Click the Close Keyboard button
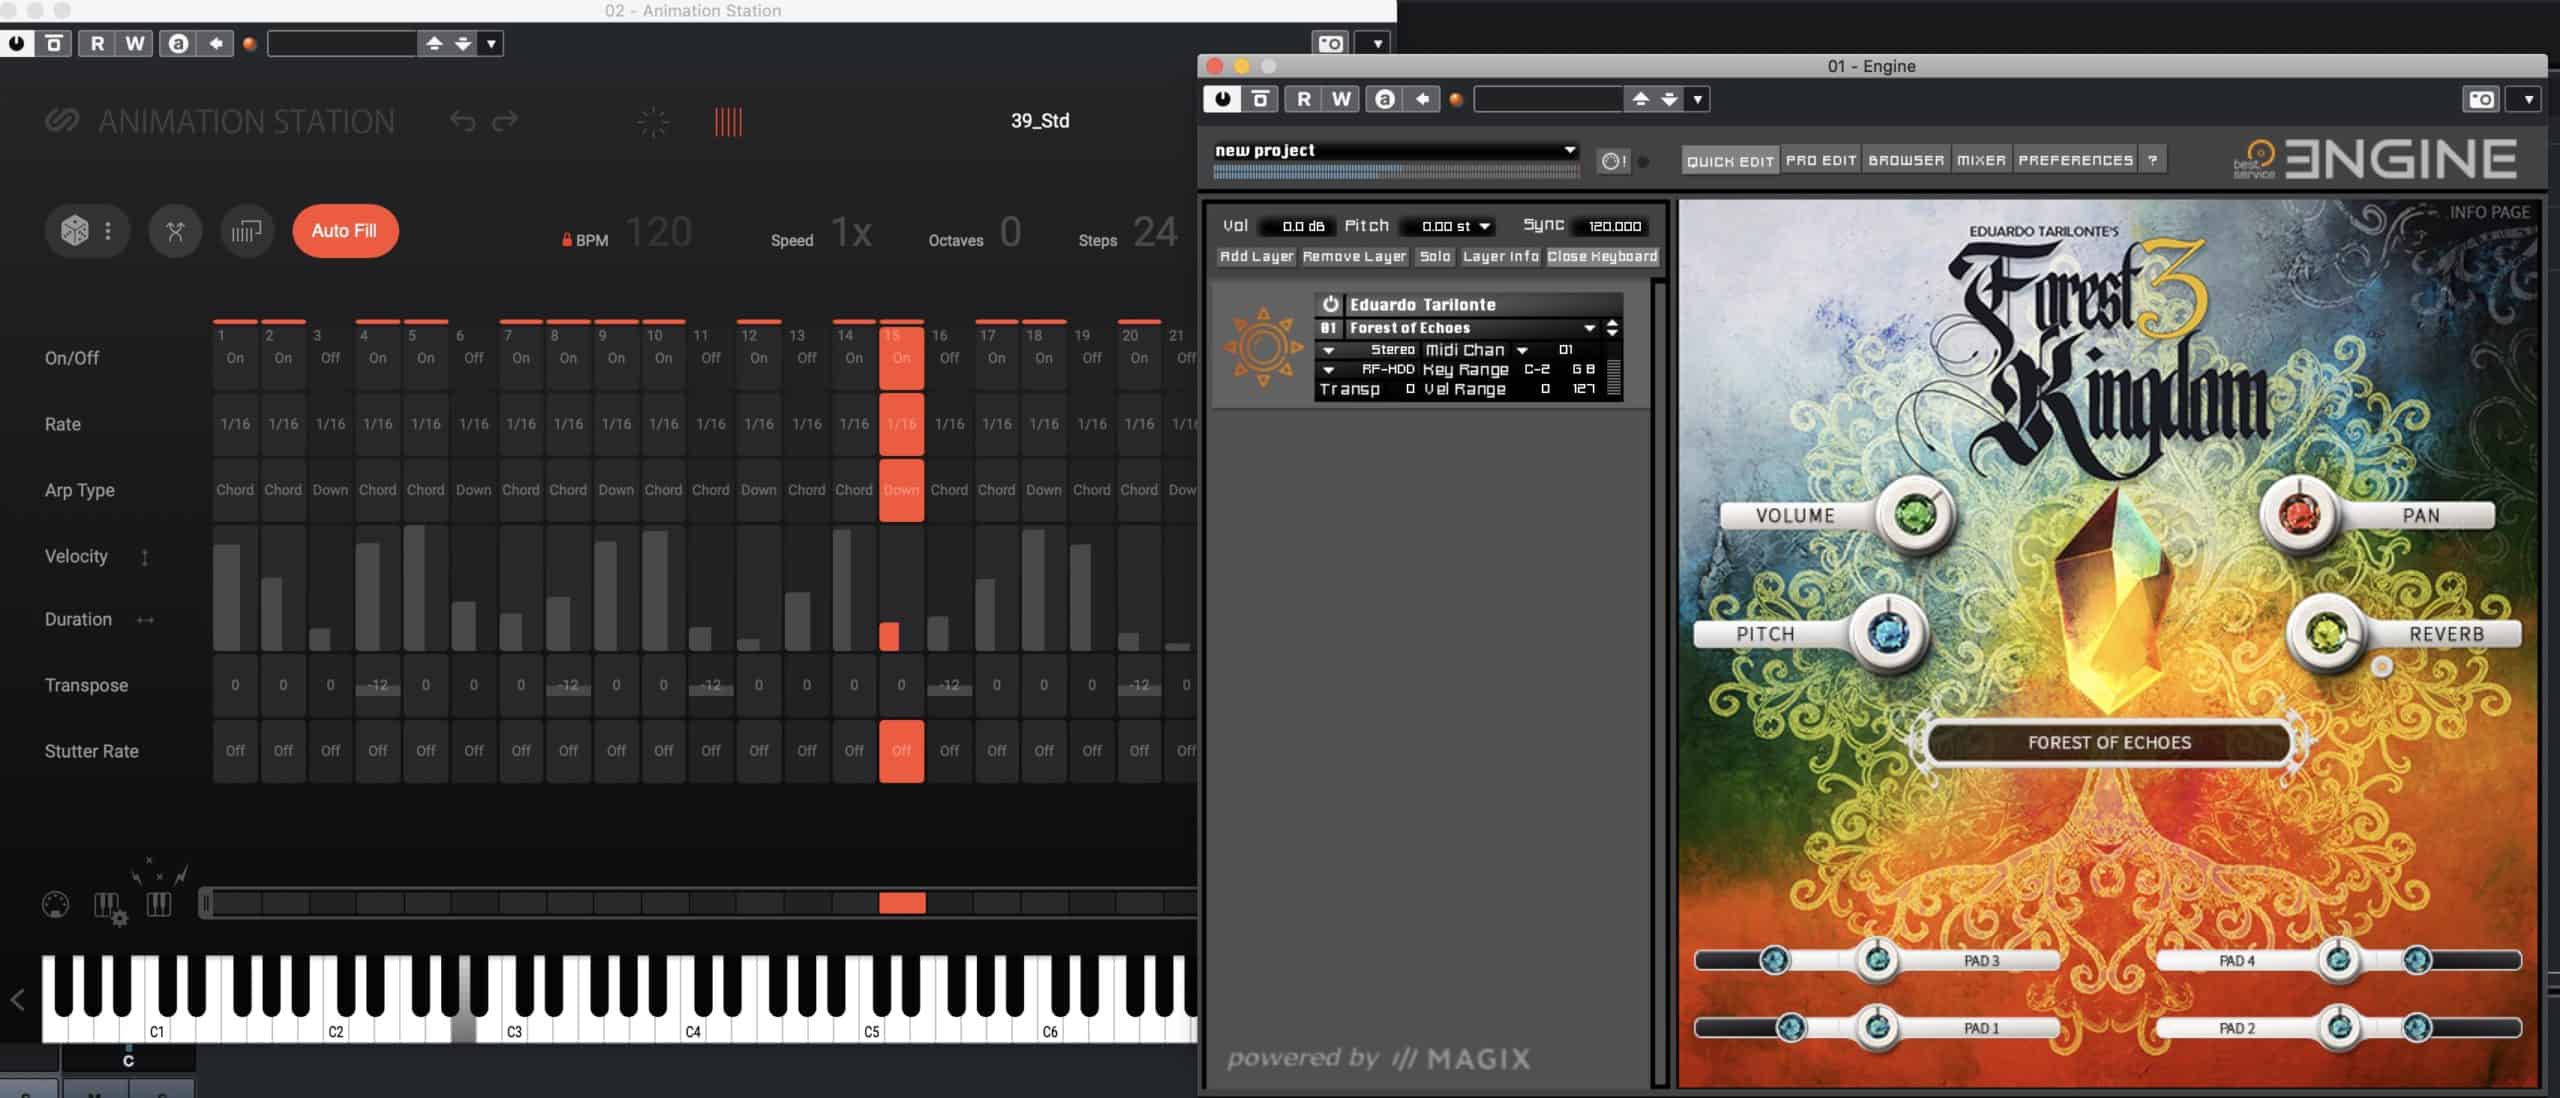 (x=1602, y=257)
